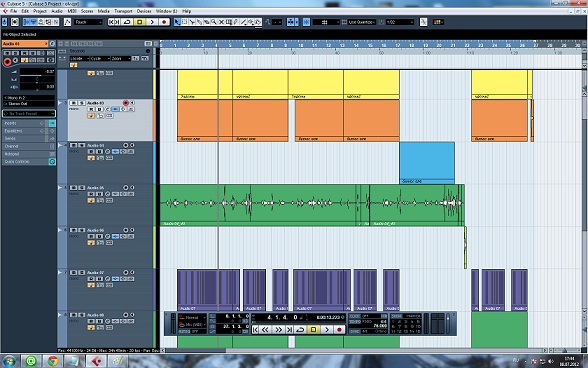Select the Glue tool
Screen dimensions: 588x368
[199, 22]
